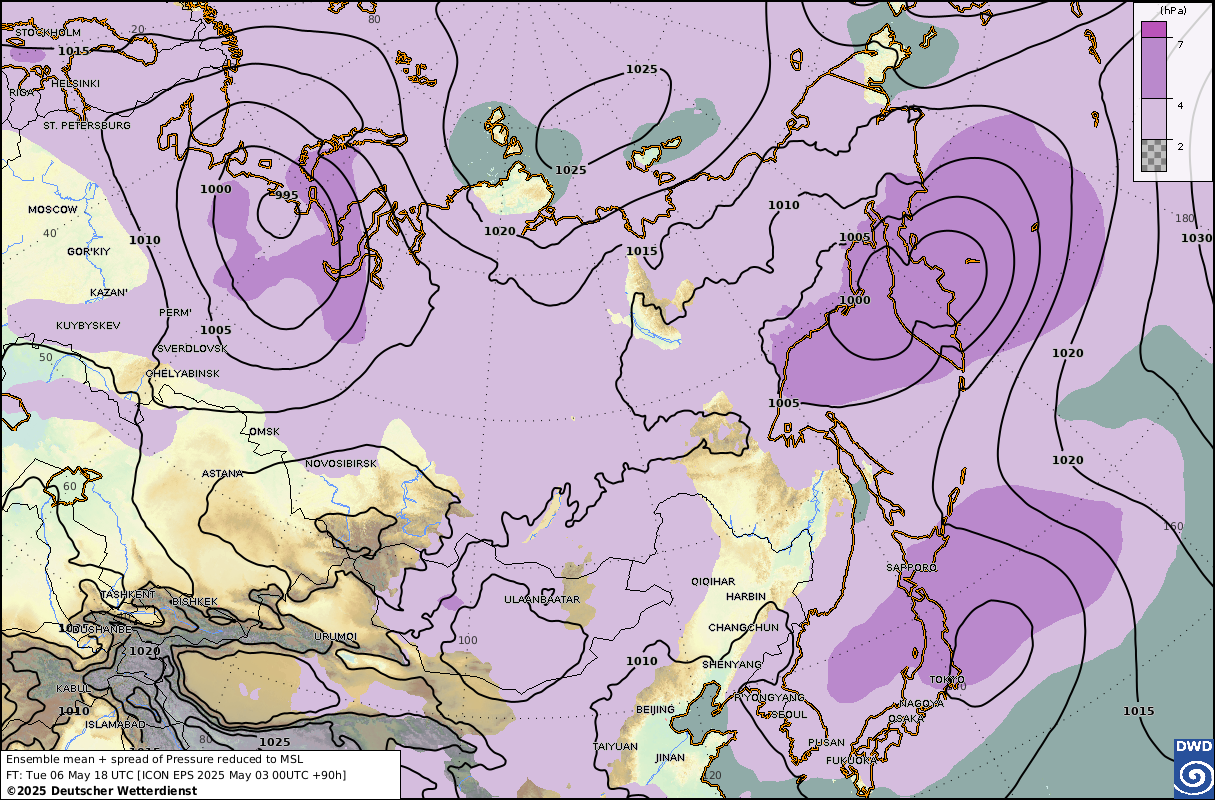Screen dimensions: 1215x800
Task: Select the 4 to 7 hPa legend swatch
Action: pos(1154,69)
